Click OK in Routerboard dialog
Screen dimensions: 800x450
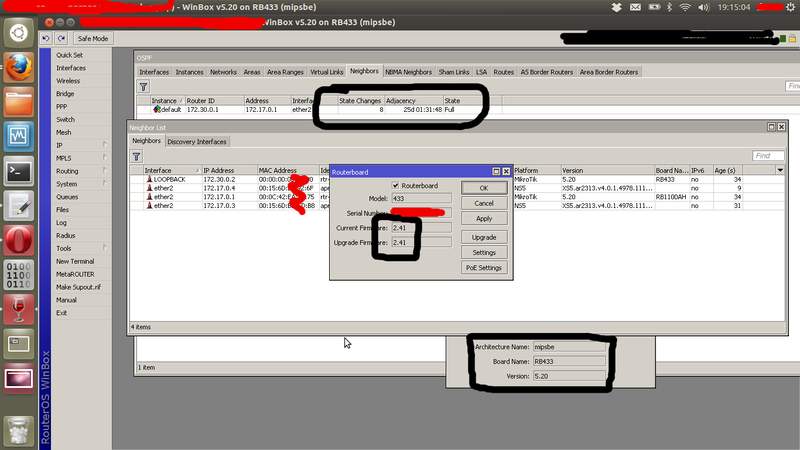pos(484,188)
